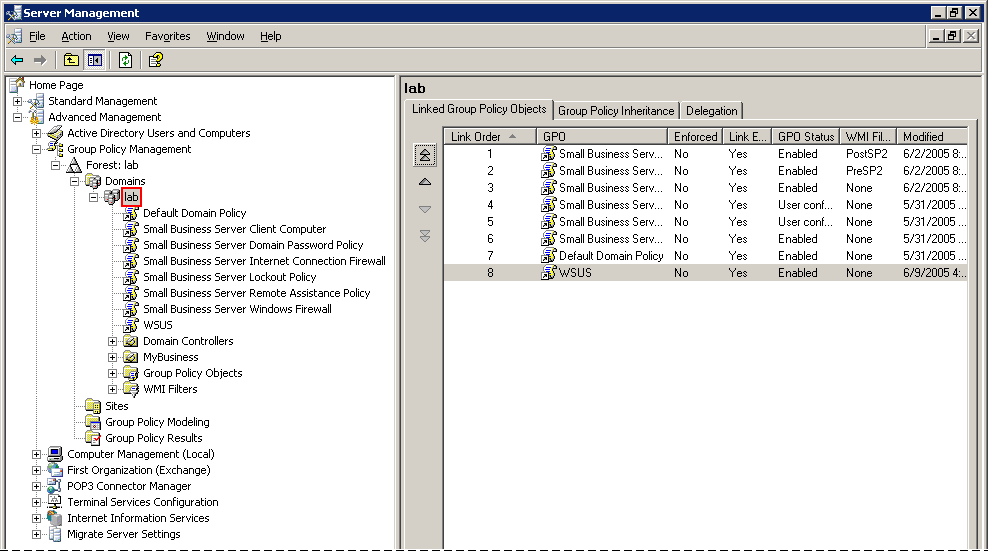Click the move link to bottom arrow
Viewport: 988px width, 551px height.
(x=425, y=236)
